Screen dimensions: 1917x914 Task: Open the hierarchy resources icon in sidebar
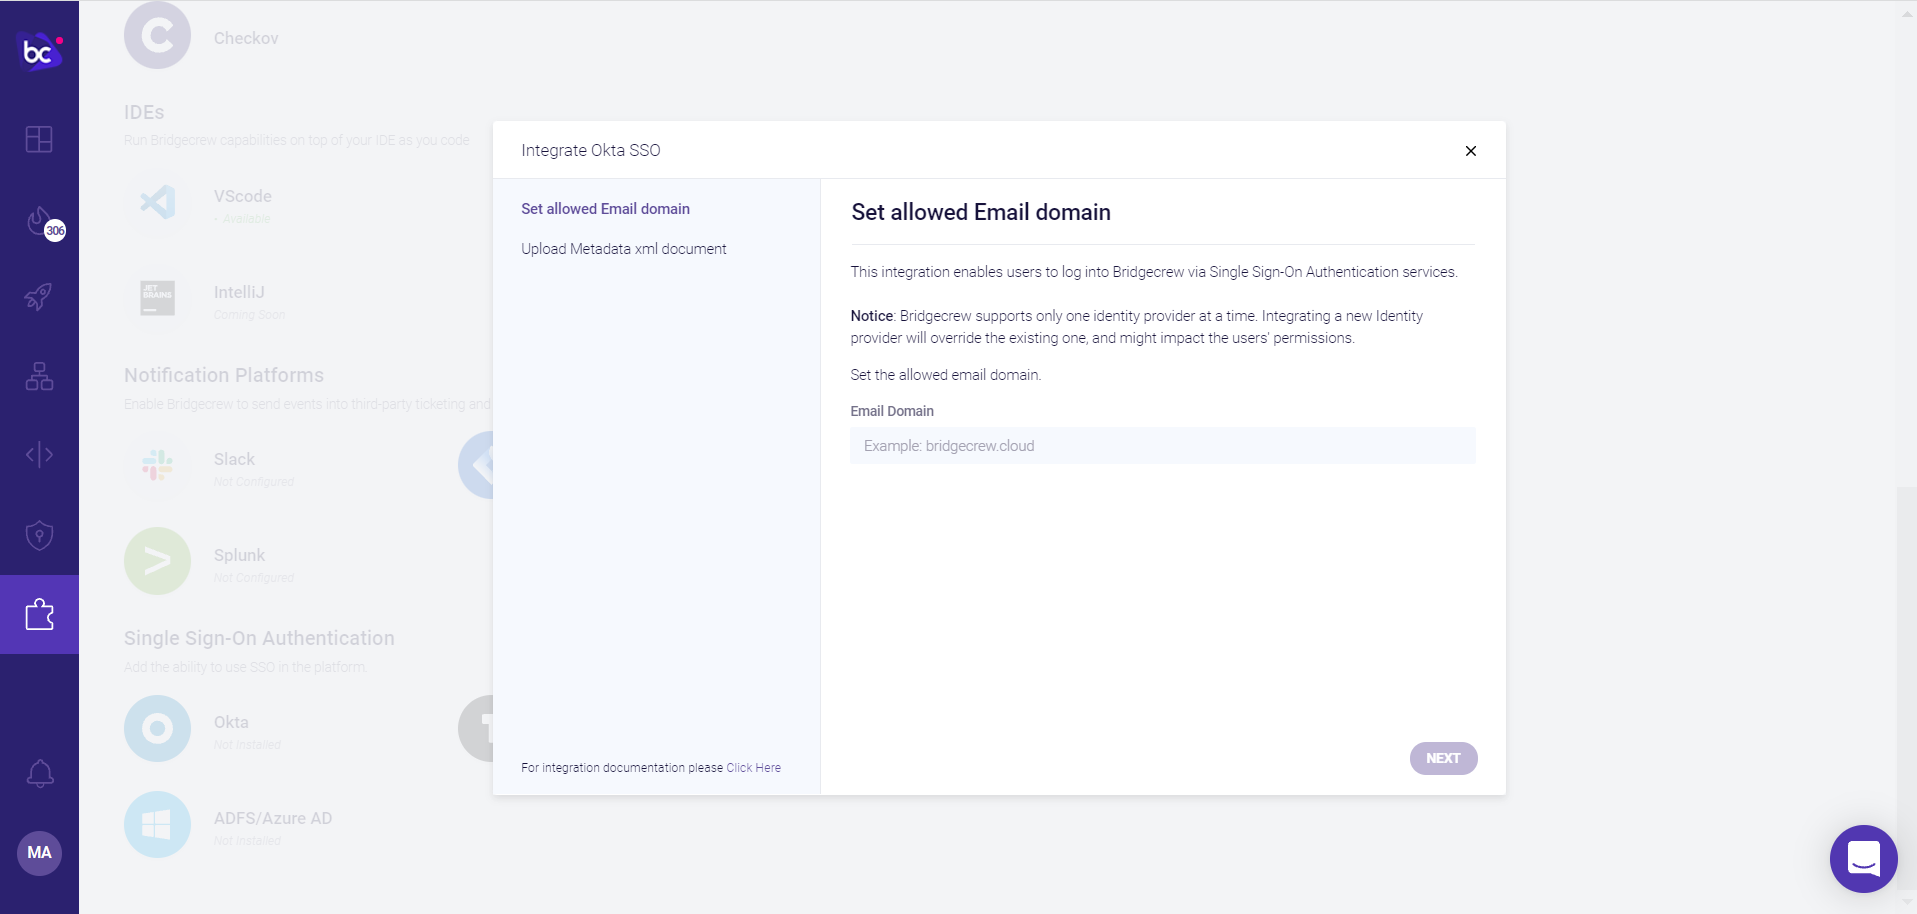coord(39,376)
